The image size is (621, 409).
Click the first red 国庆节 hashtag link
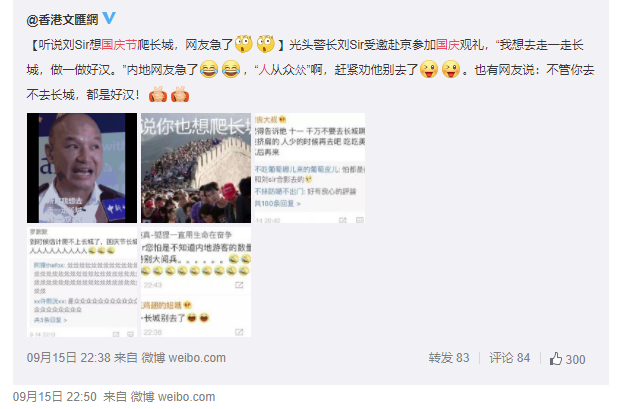tap(119, 45)
